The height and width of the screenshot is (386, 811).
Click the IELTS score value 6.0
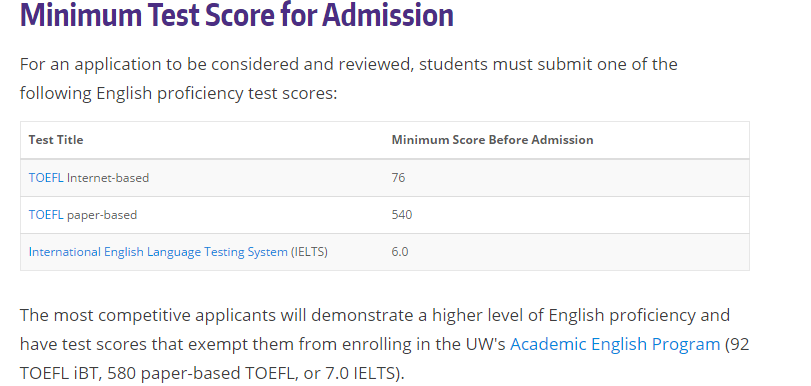400,252
